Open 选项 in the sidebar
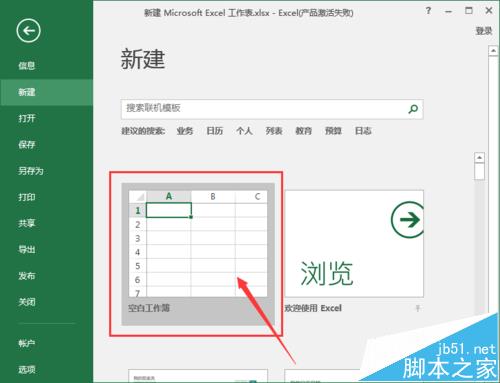The width and height of the screenshot is (500, 383). click(27, 369)
